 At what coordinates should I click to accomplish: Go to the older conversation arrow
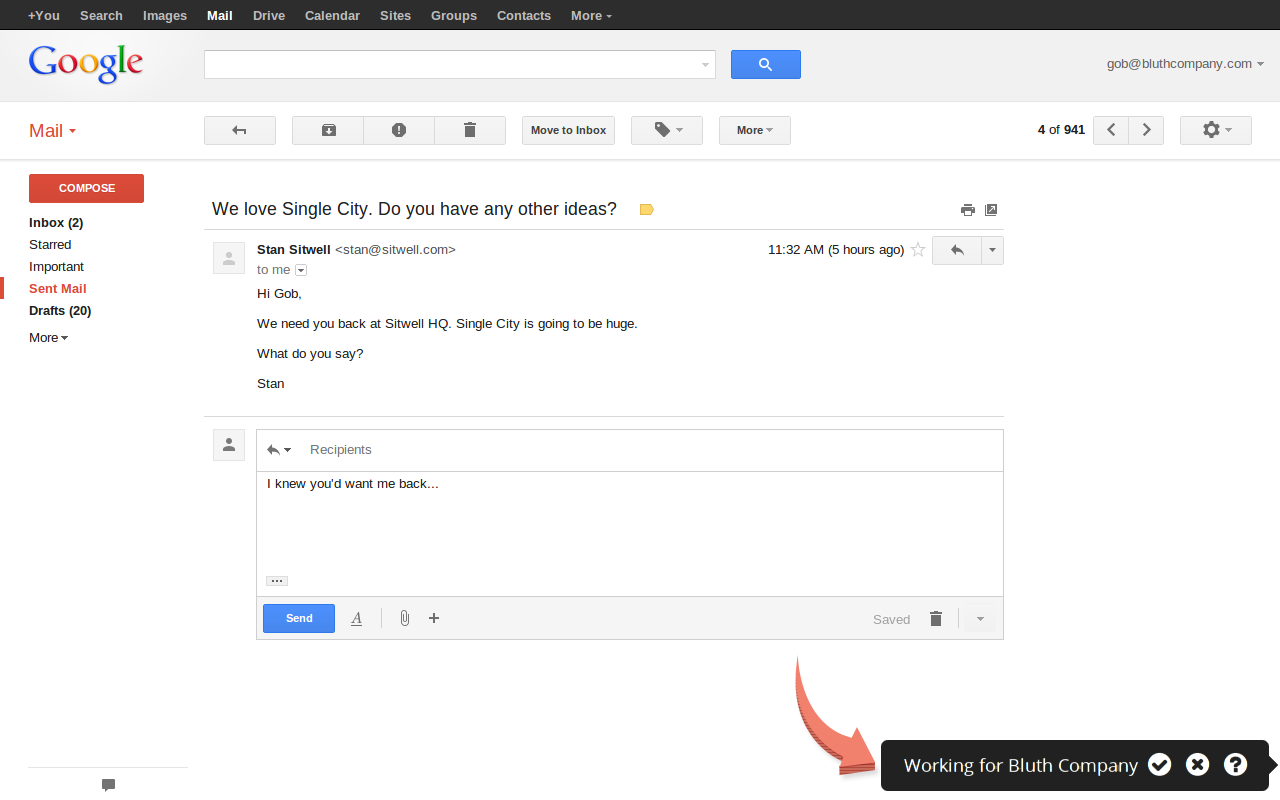point(1147,130)
